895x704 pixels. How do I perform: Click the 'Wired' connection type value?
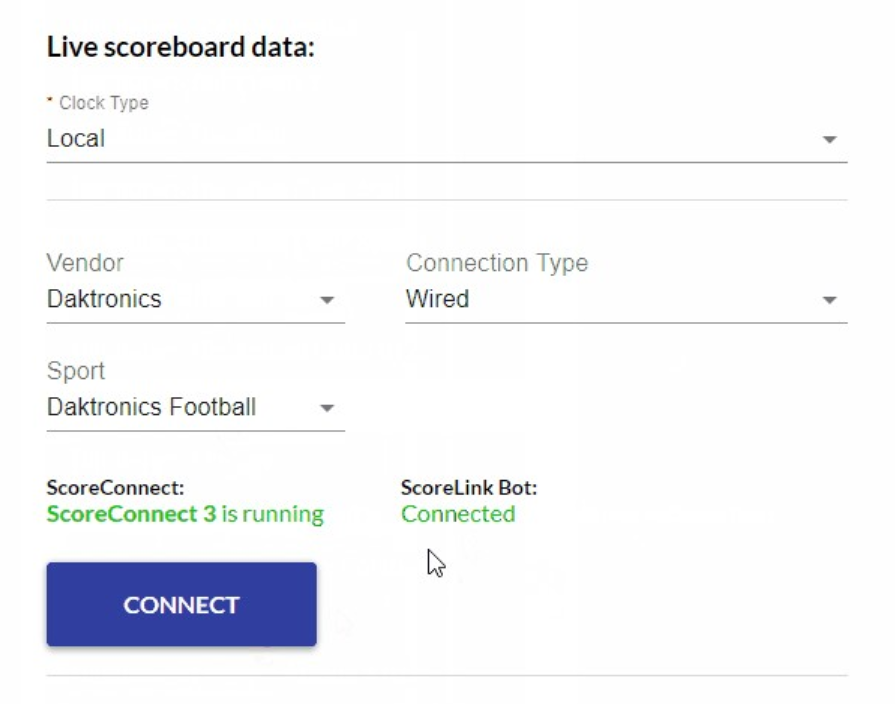pos(438,299)
